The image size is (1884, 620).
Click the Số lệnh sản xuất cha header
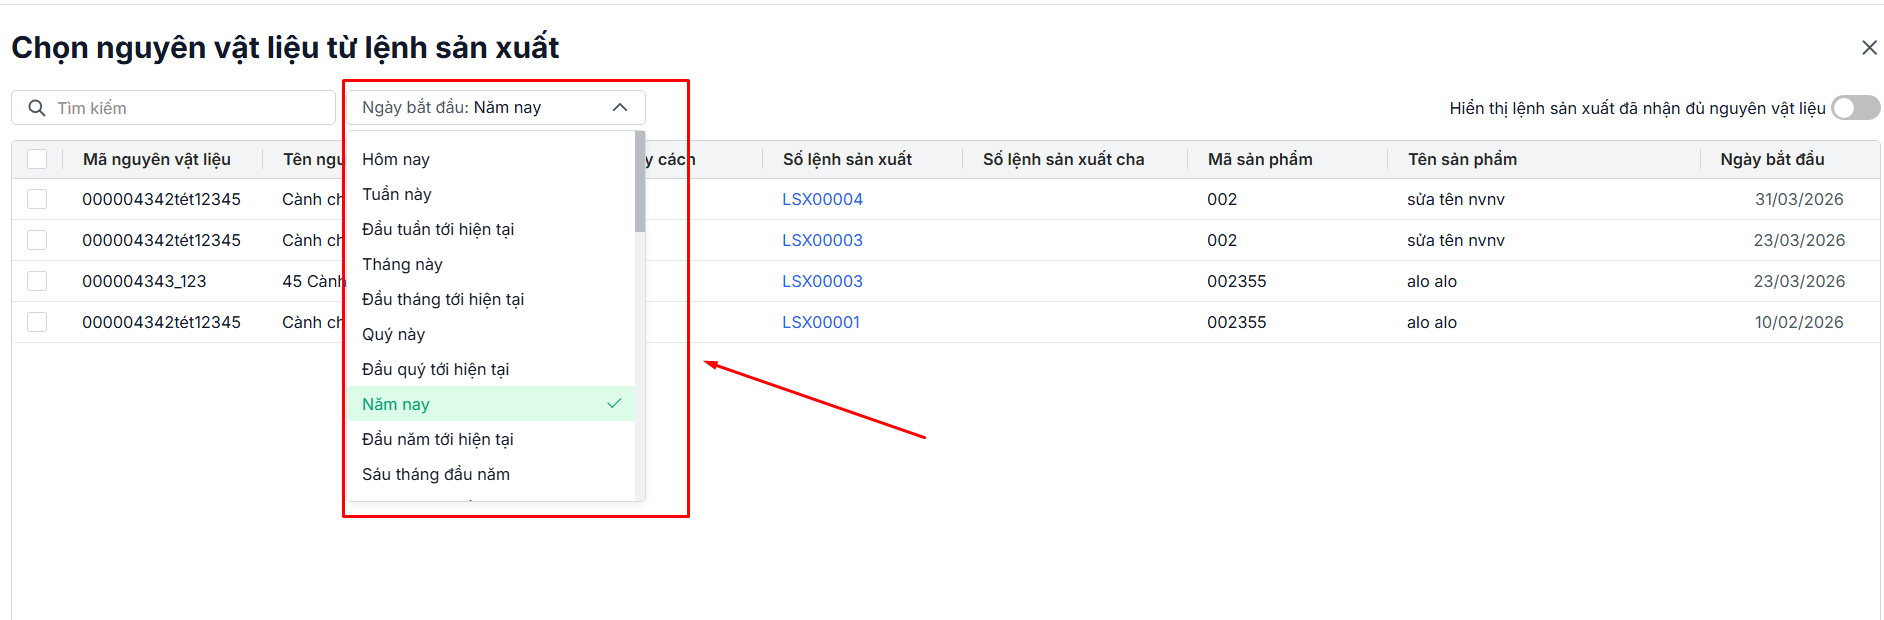pos(1063,159)
